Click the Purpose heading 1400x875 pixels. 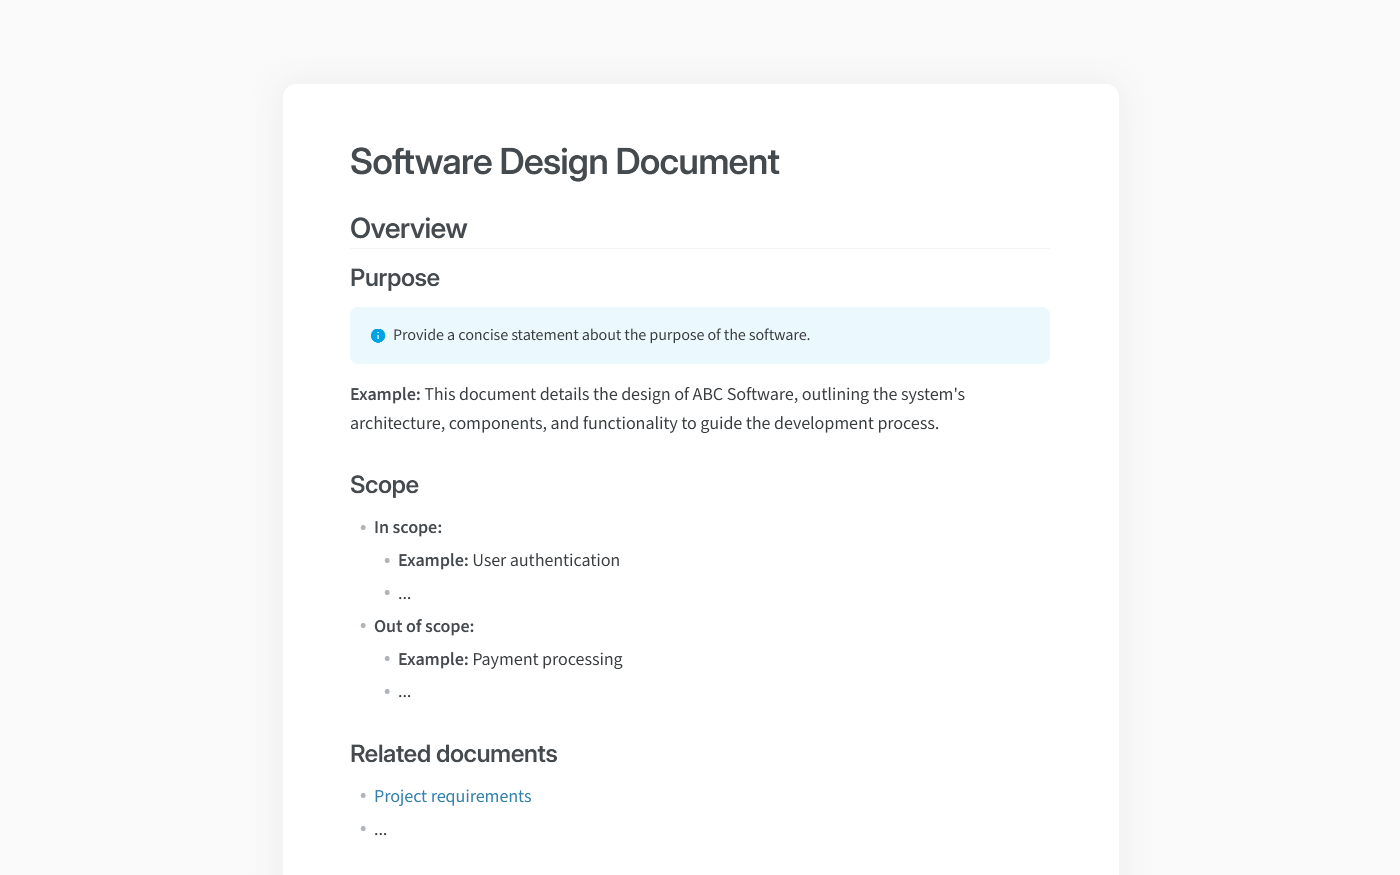[394, 278]
